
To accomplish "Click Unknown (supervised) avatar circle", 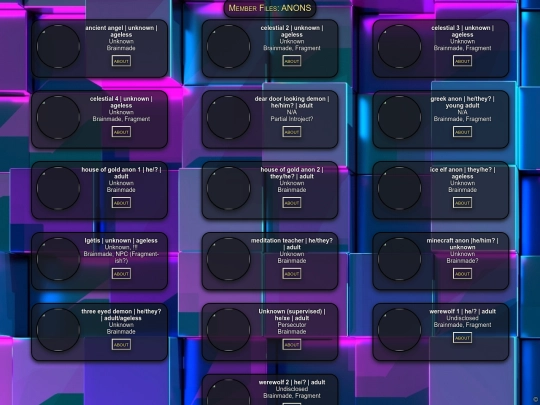I will point(229,330).
